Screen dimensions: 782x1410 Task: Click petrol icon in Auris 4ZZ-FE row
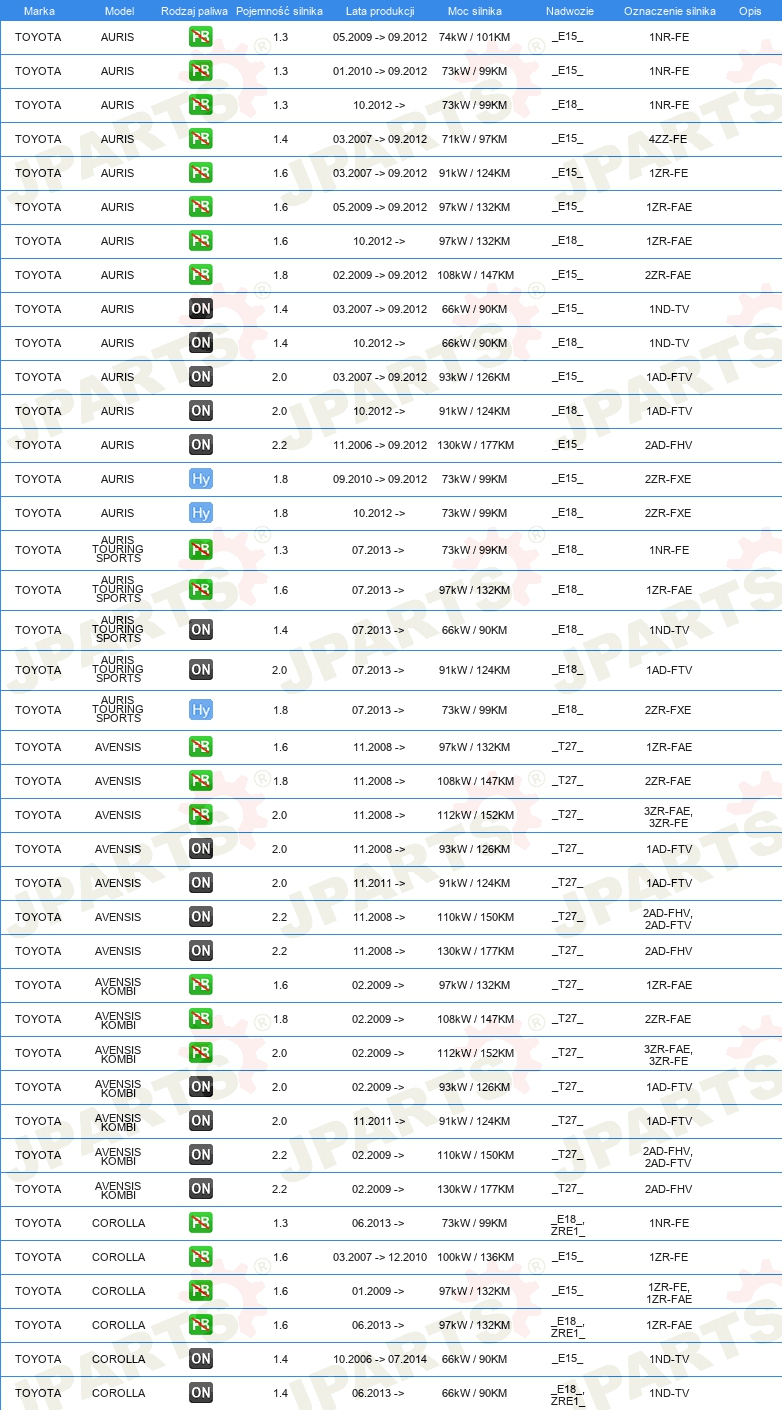click(x=200, y=139)
